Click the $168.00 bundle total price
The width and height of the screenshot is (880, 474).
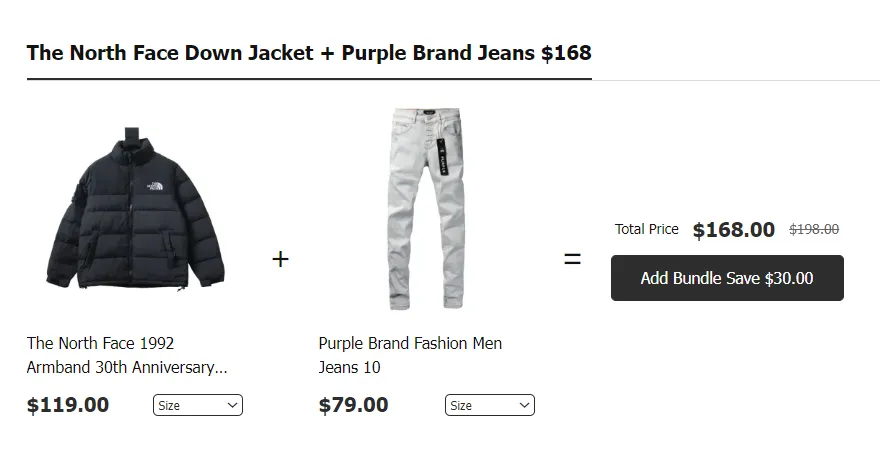pyautogui.click(x=733, y=229)
